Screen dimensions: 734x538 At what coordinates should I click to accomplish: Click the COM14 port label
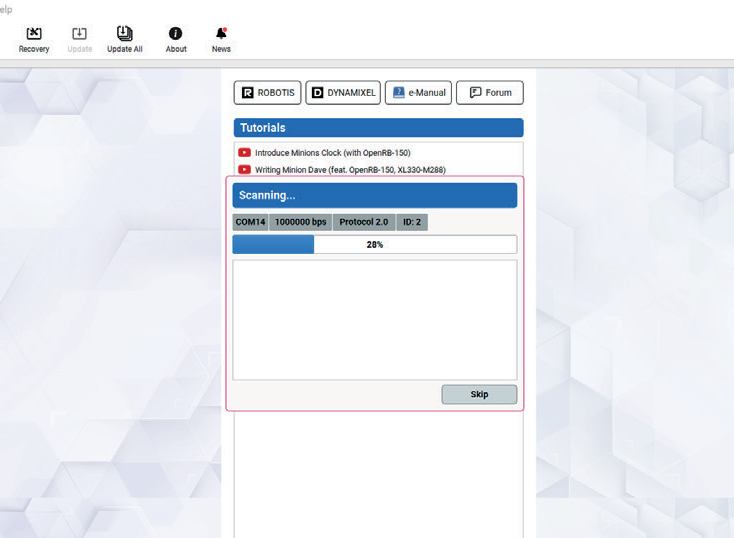pos(250,222)
